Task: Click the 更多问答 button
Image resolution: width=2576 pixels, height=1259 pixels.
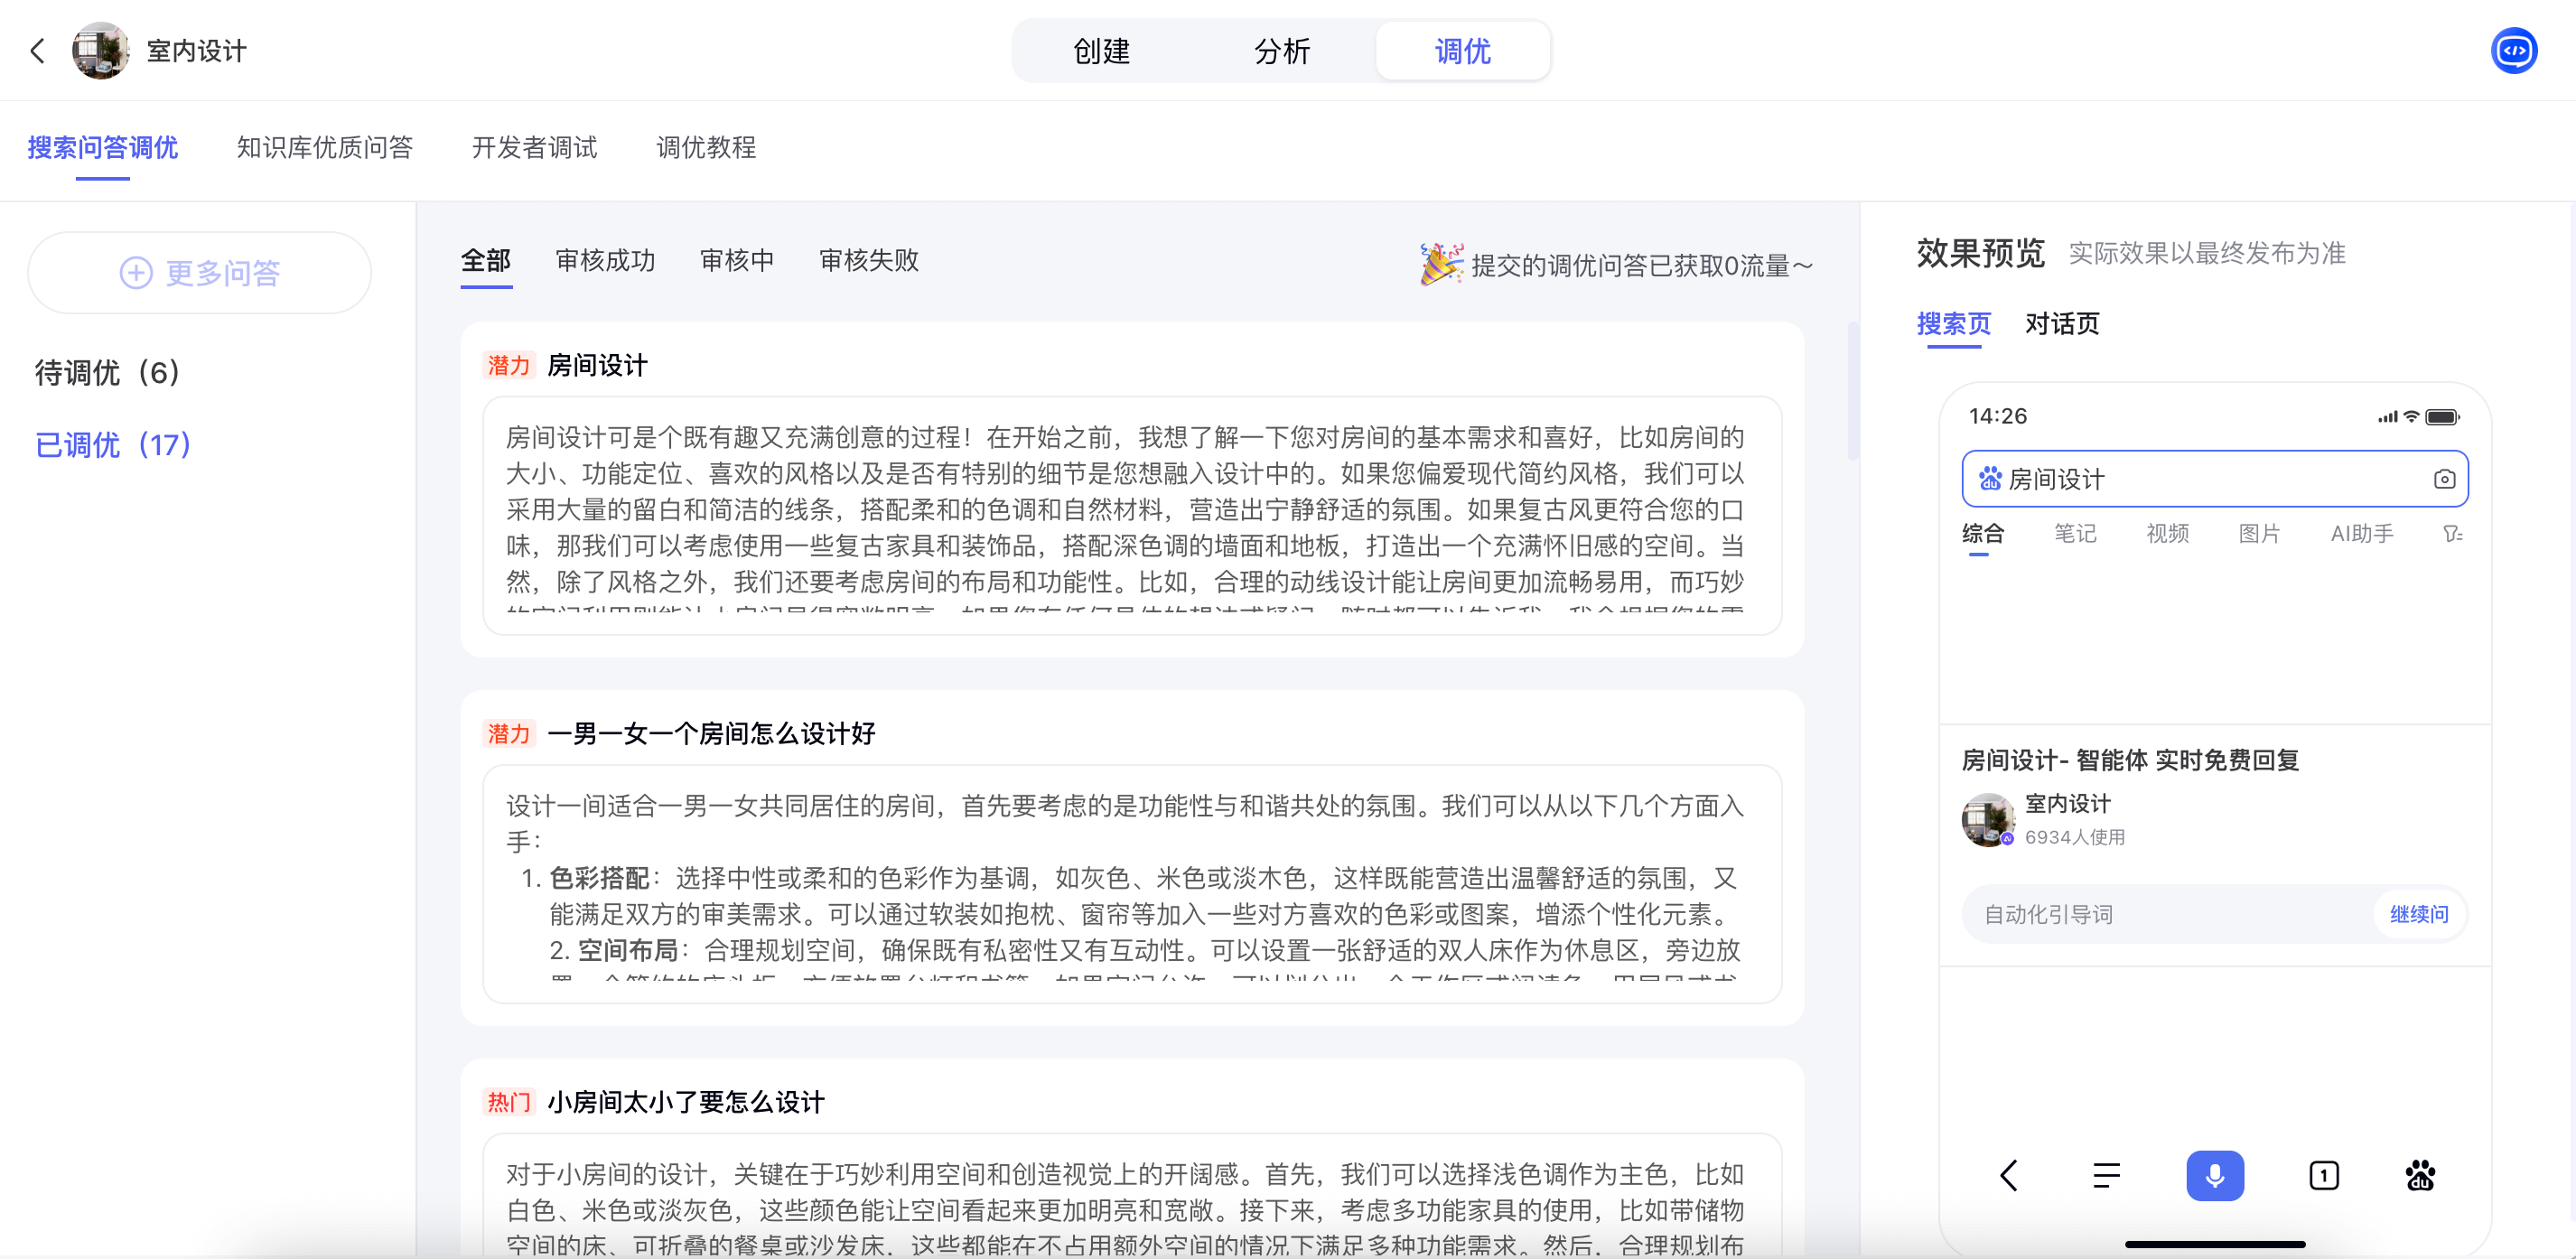Action: coord(199,273)
